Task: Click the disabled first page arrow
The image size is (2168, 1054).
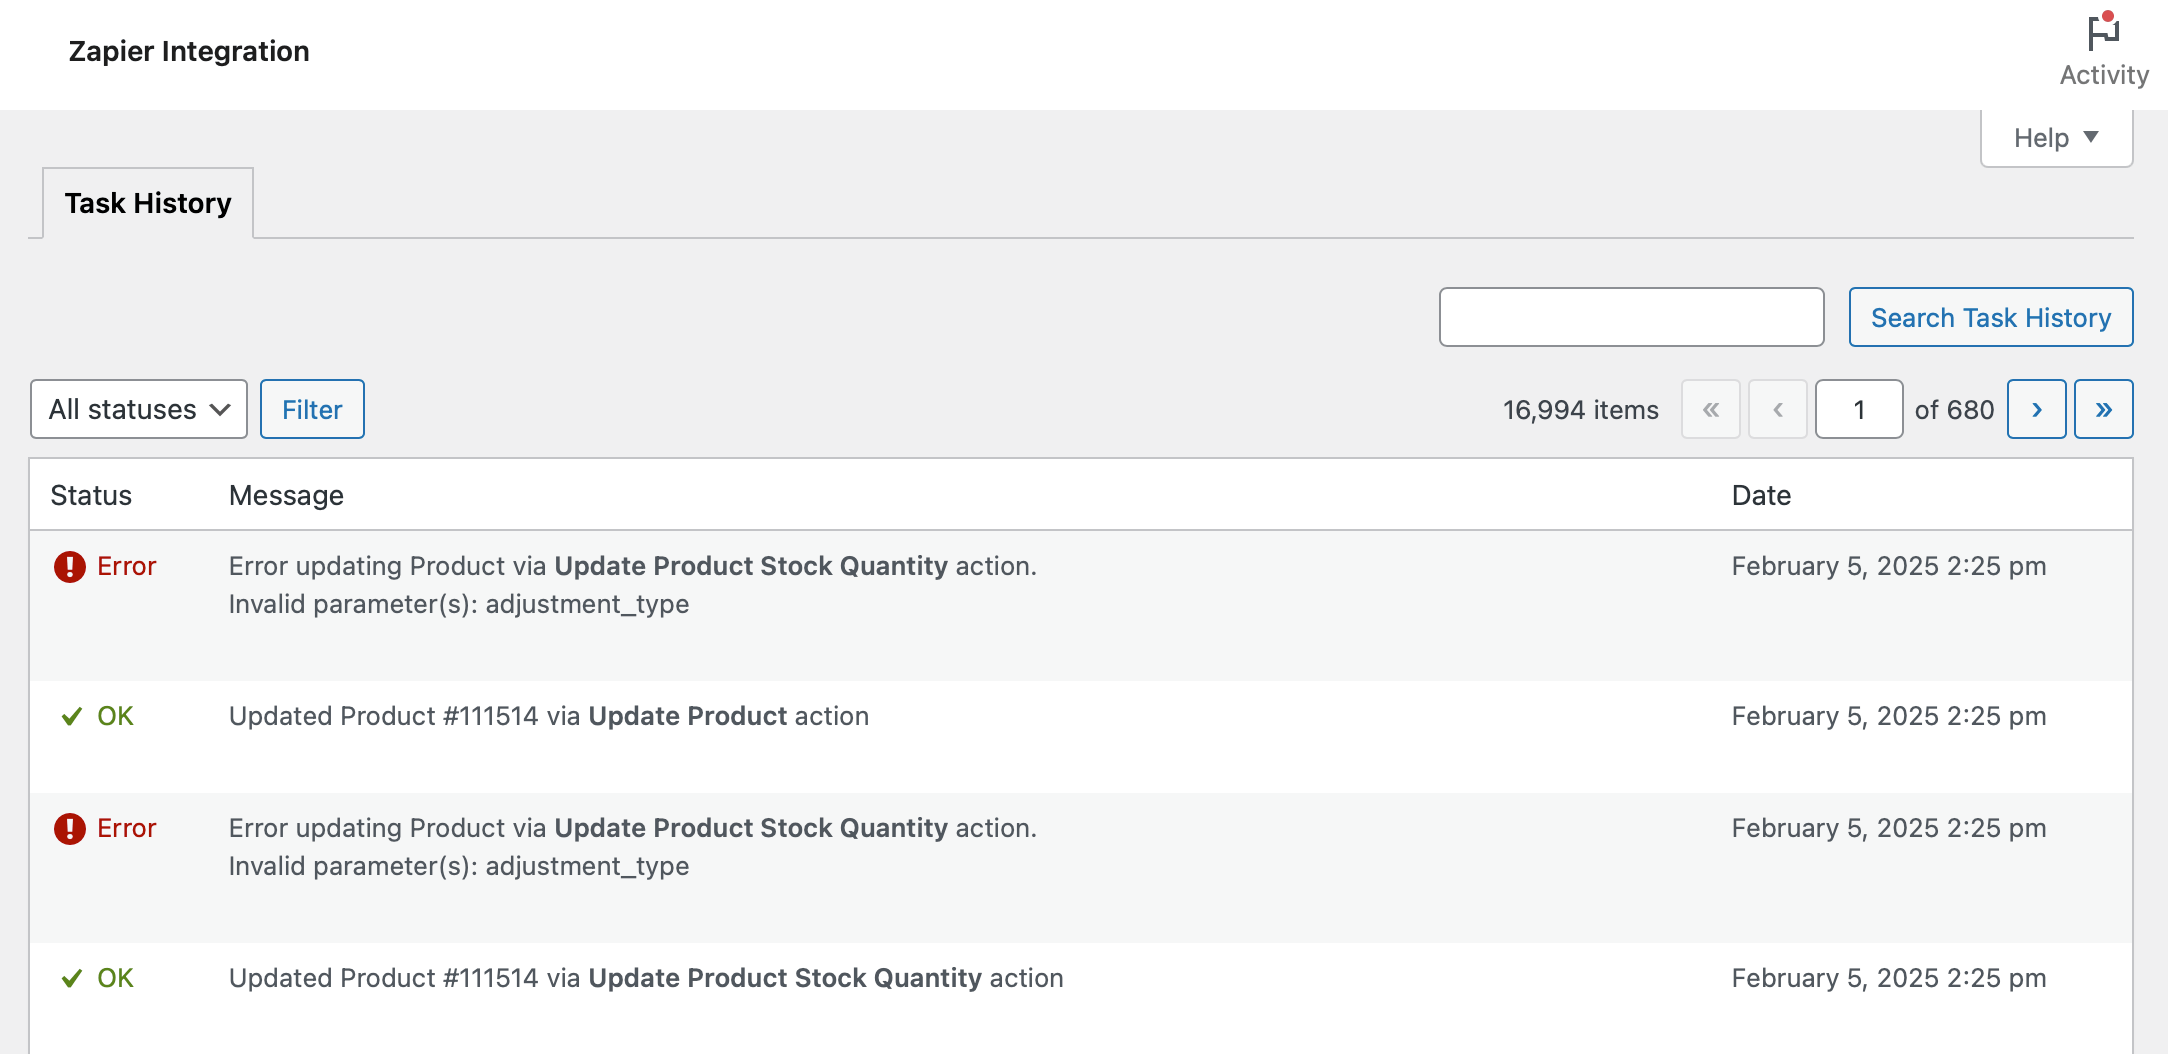Action: (1710, 410)
